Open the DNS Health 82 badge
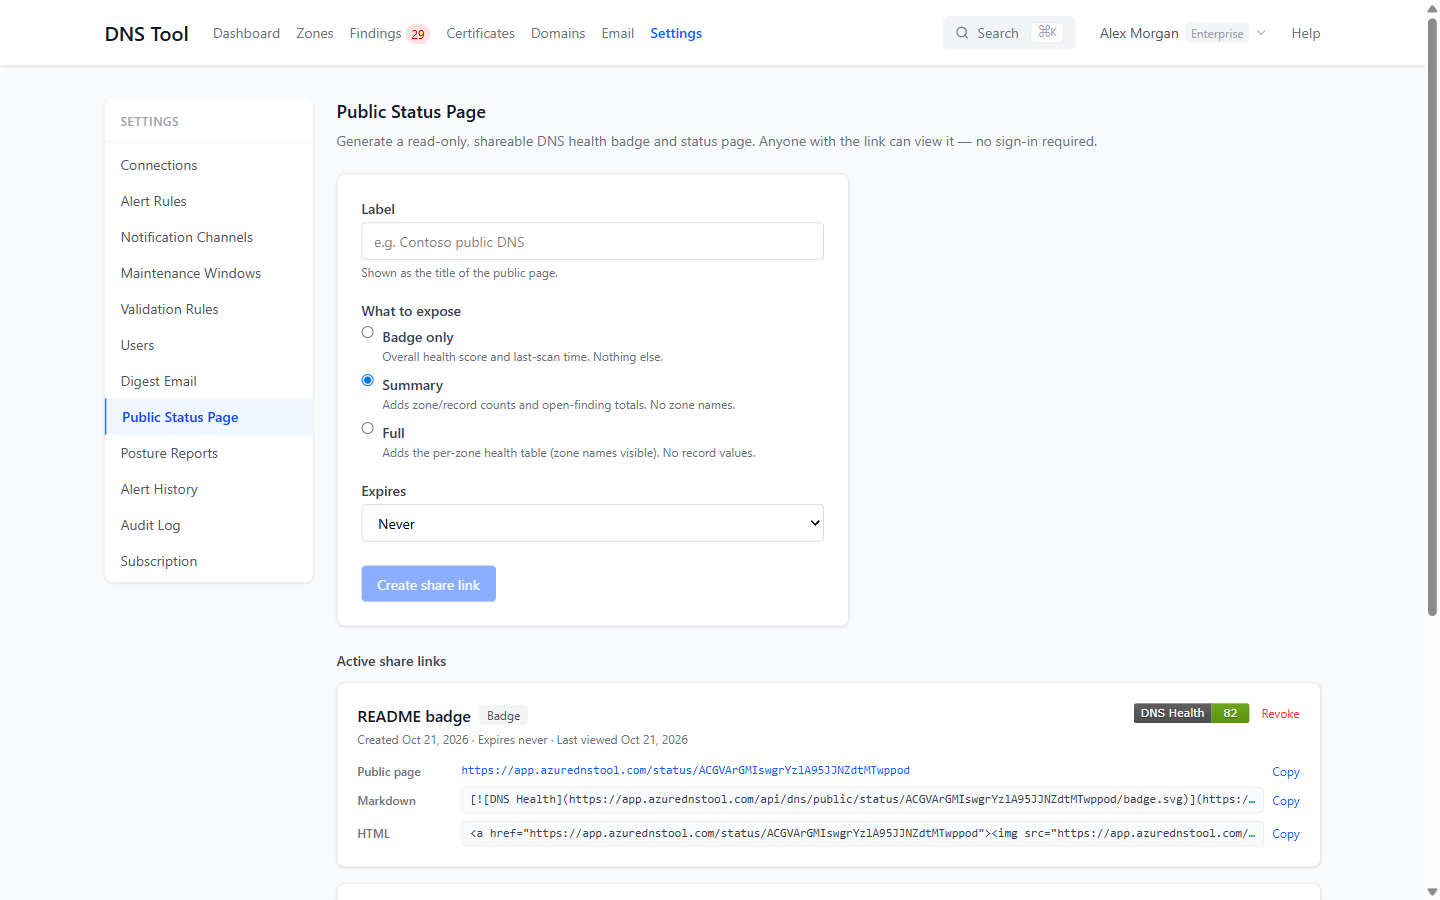This screenshot has height=900, width=1440. (x=1191, y=713)
